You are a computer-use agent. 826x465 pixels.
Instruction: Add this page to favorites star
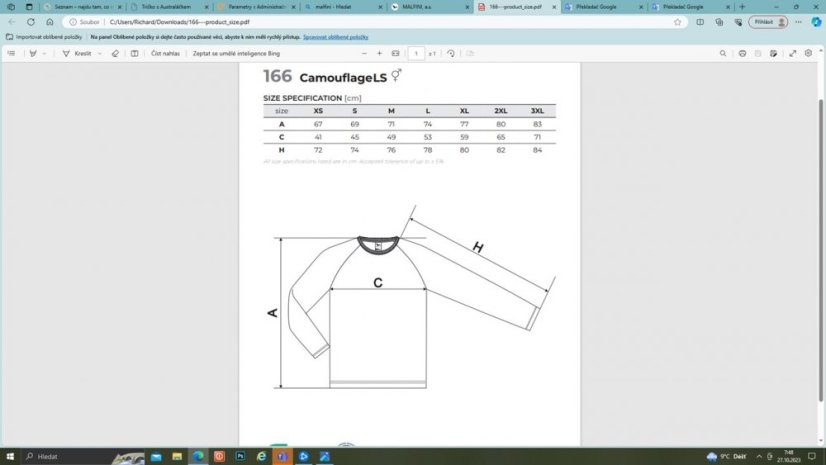677,22
